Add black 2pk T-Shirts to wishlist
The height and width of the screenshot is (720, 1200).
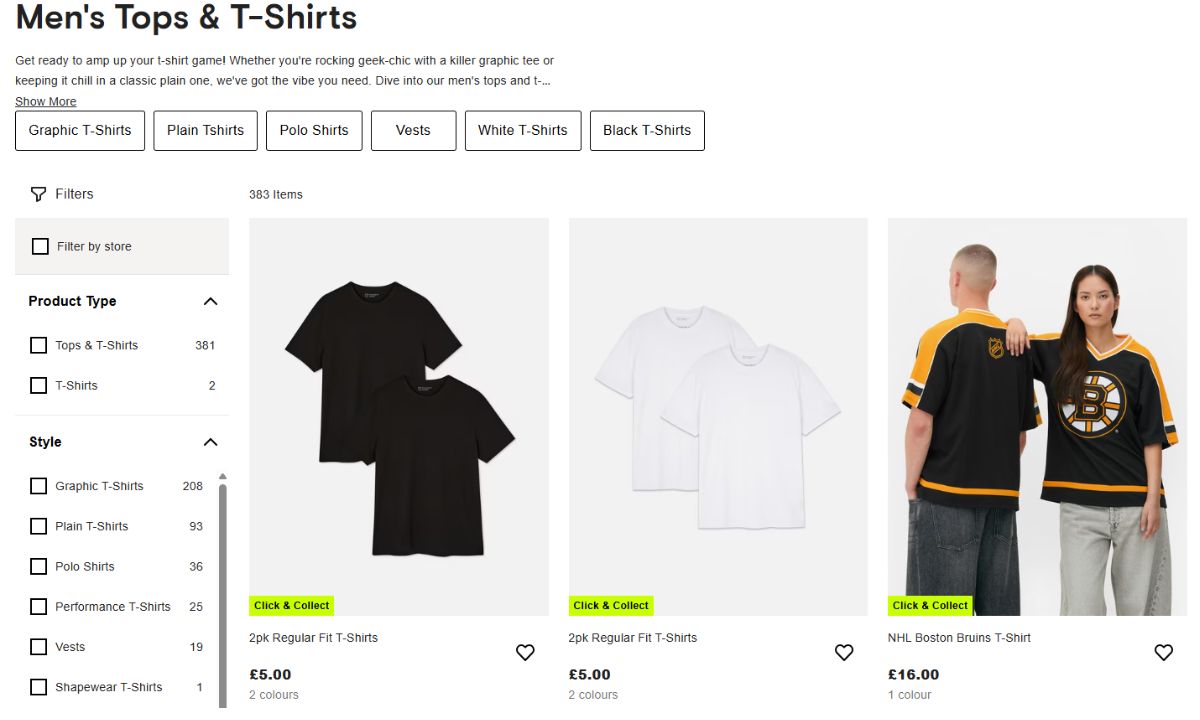coord(525,652)
